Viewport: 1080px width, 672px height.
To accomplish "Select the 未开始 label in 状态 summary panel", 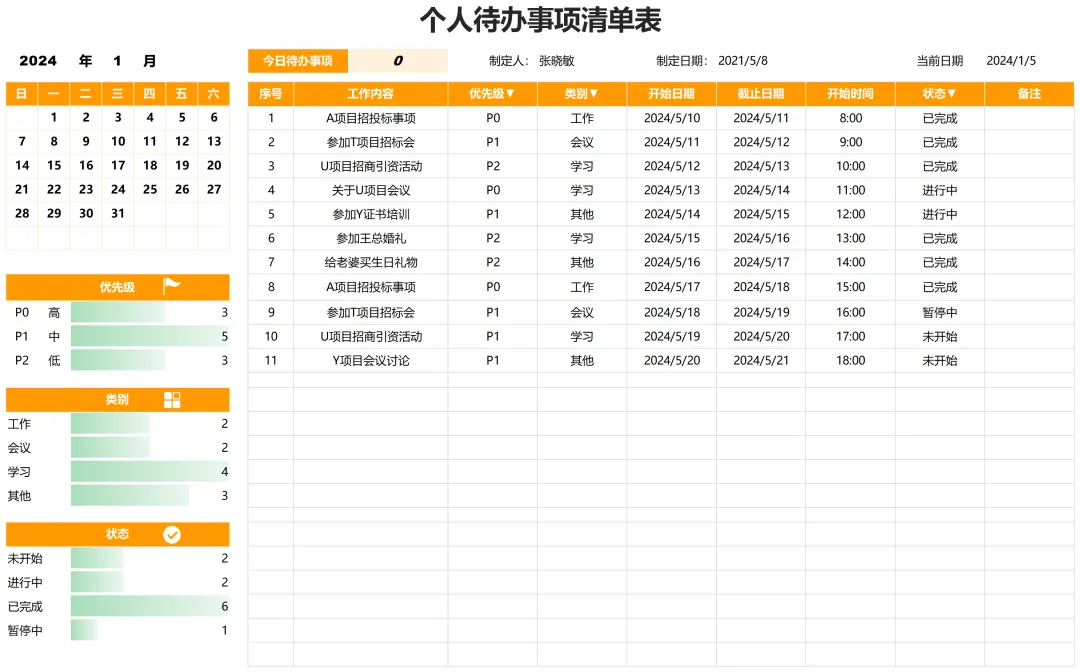I will point(25,558).
